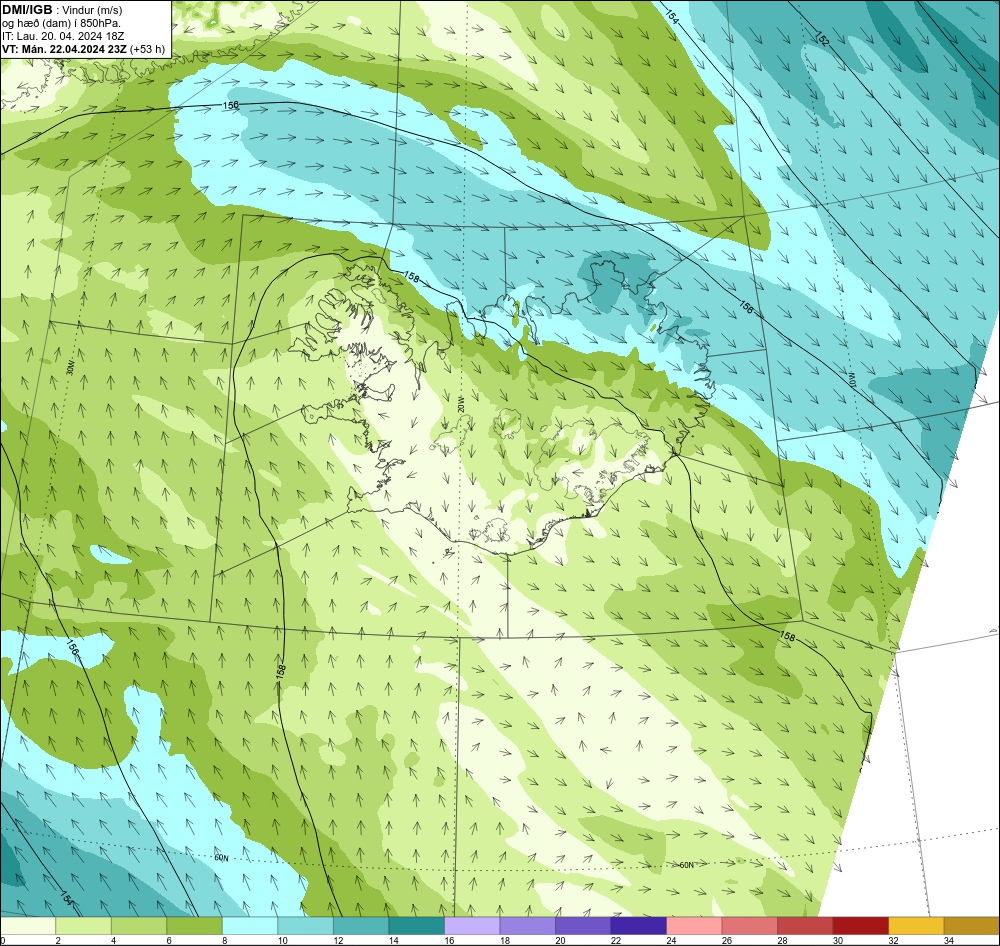Select the legend tick value '34'
Screen dimensions: 1000x946
(x=949, y=940)
